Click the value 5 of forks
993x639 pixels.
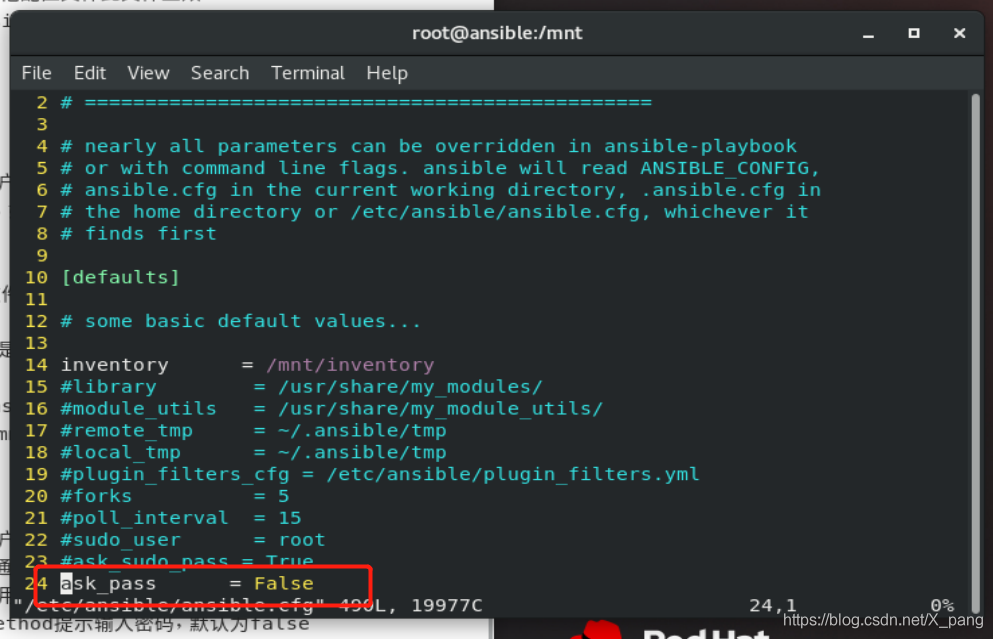[284, 496]
